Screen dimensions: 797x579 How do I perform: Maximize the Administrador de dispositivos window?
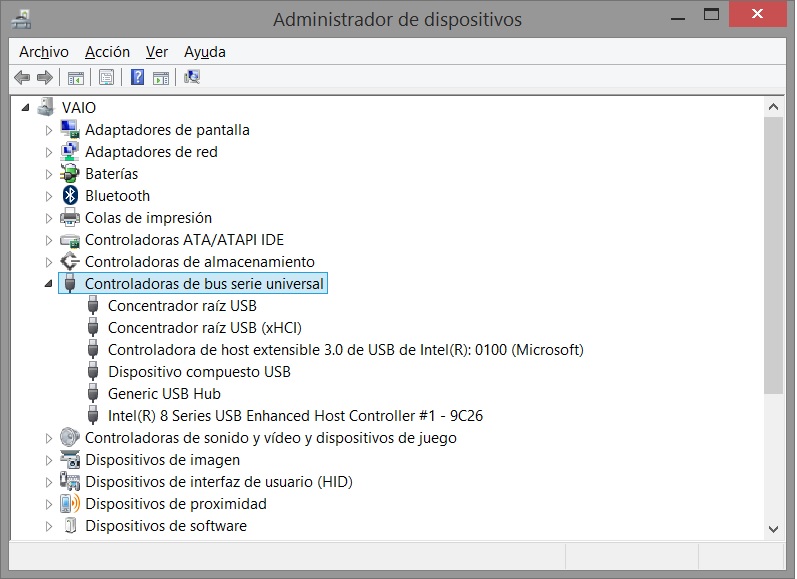tap(711, 15)
